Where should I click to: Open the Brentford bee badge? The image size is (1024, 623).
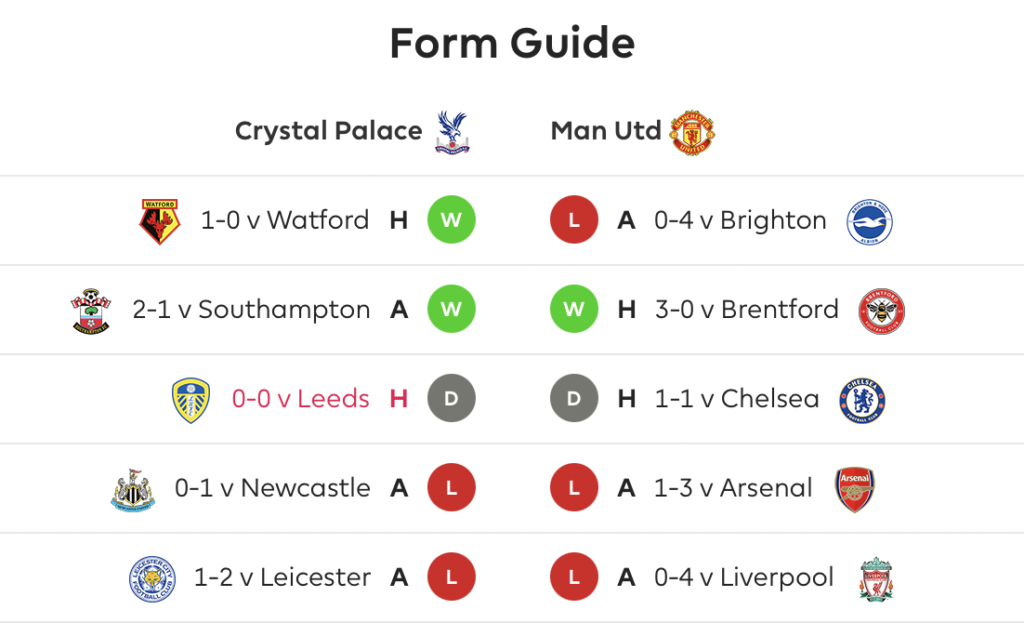881,311
